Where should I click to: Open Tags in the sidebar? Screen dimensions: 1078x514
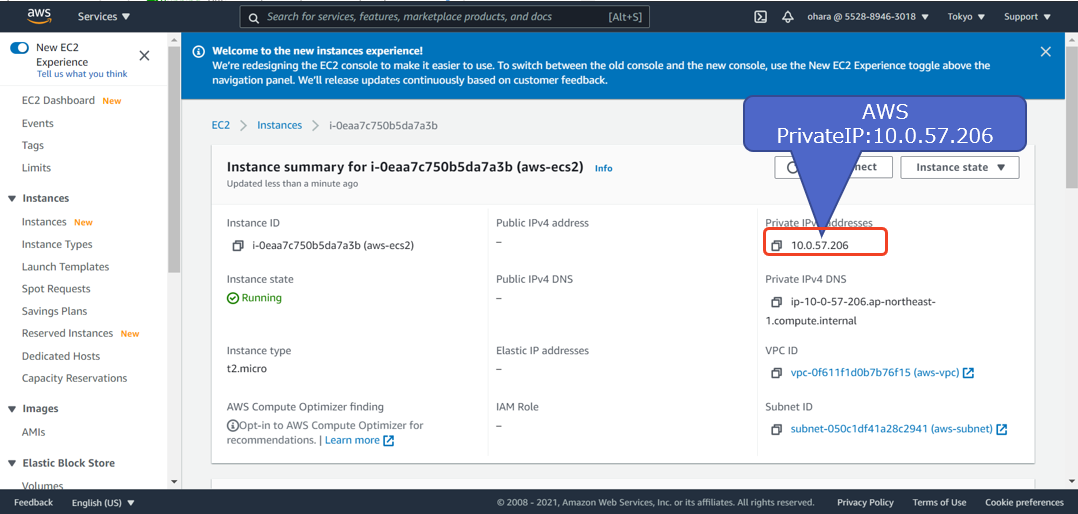click(32, 145)
